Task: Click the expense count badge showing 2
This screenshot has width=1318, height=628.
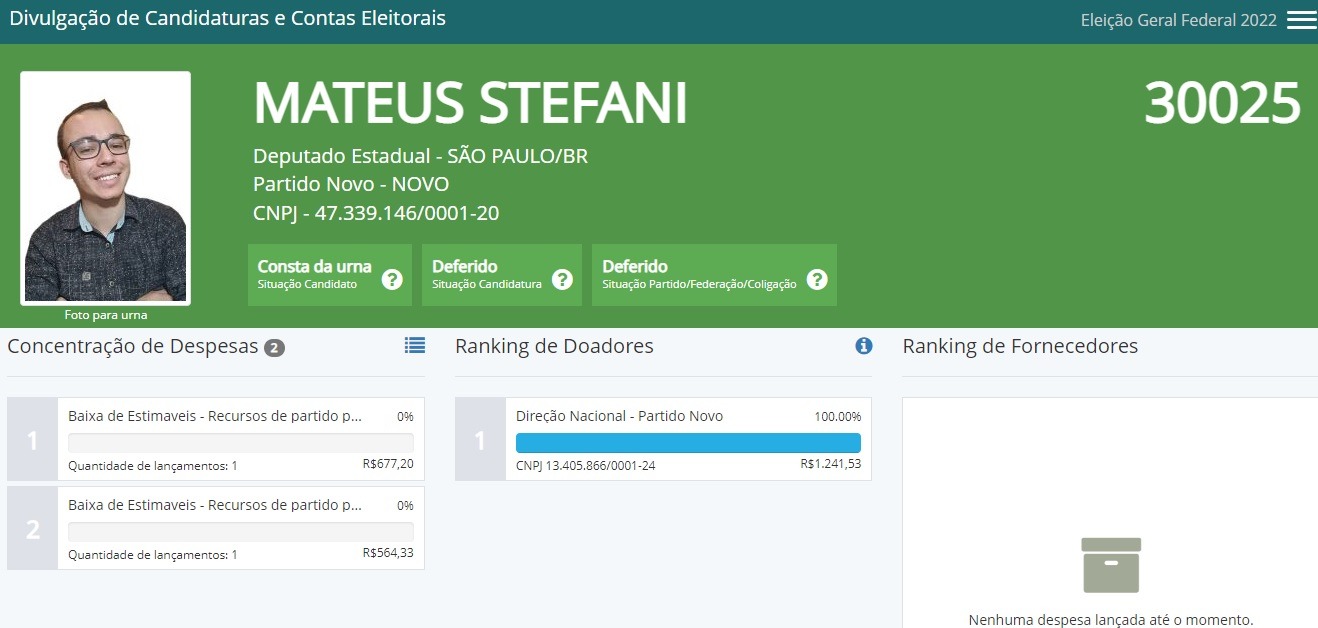Action: coord(274,348)
